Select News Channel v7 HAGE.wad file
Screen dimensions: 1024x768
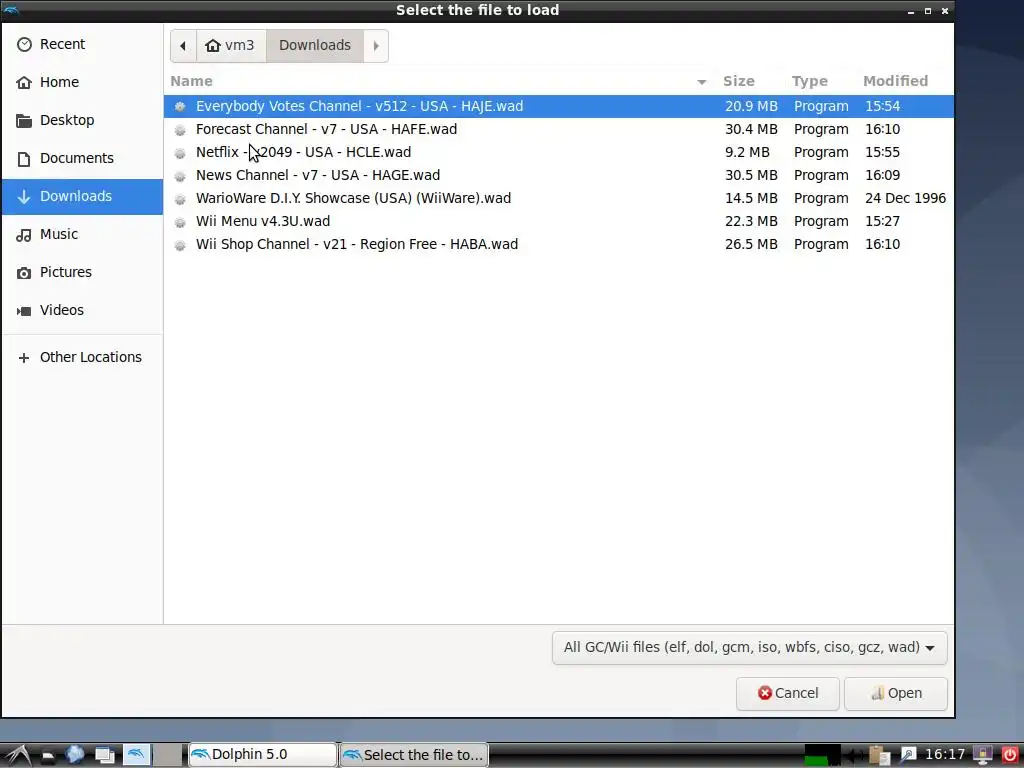click(558, 175)
